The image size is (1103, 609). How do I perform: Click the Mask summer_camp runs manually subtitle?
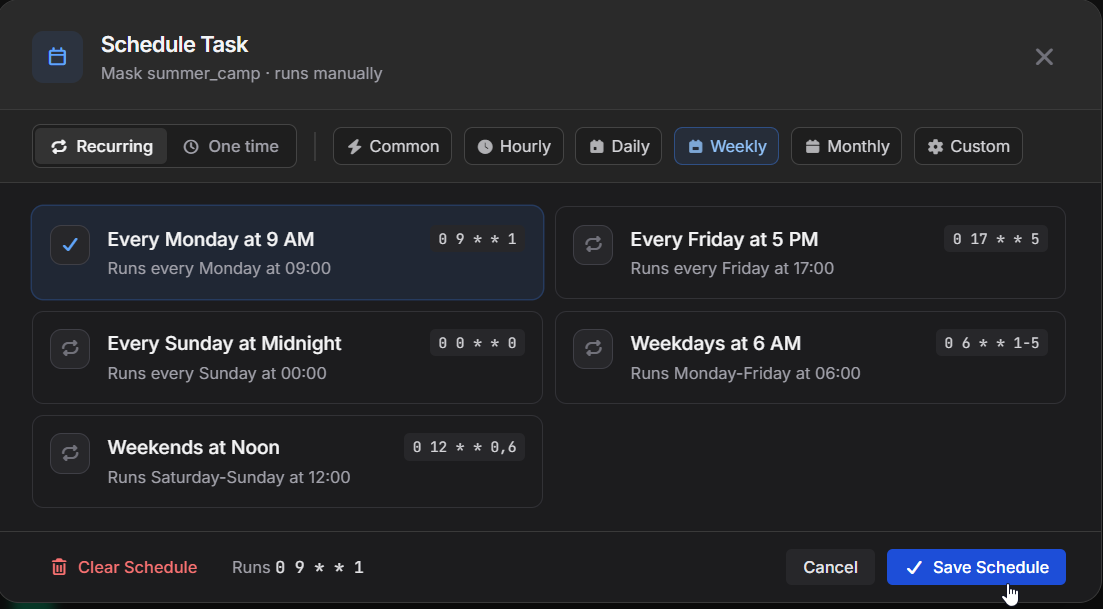[x=241, y=73]
